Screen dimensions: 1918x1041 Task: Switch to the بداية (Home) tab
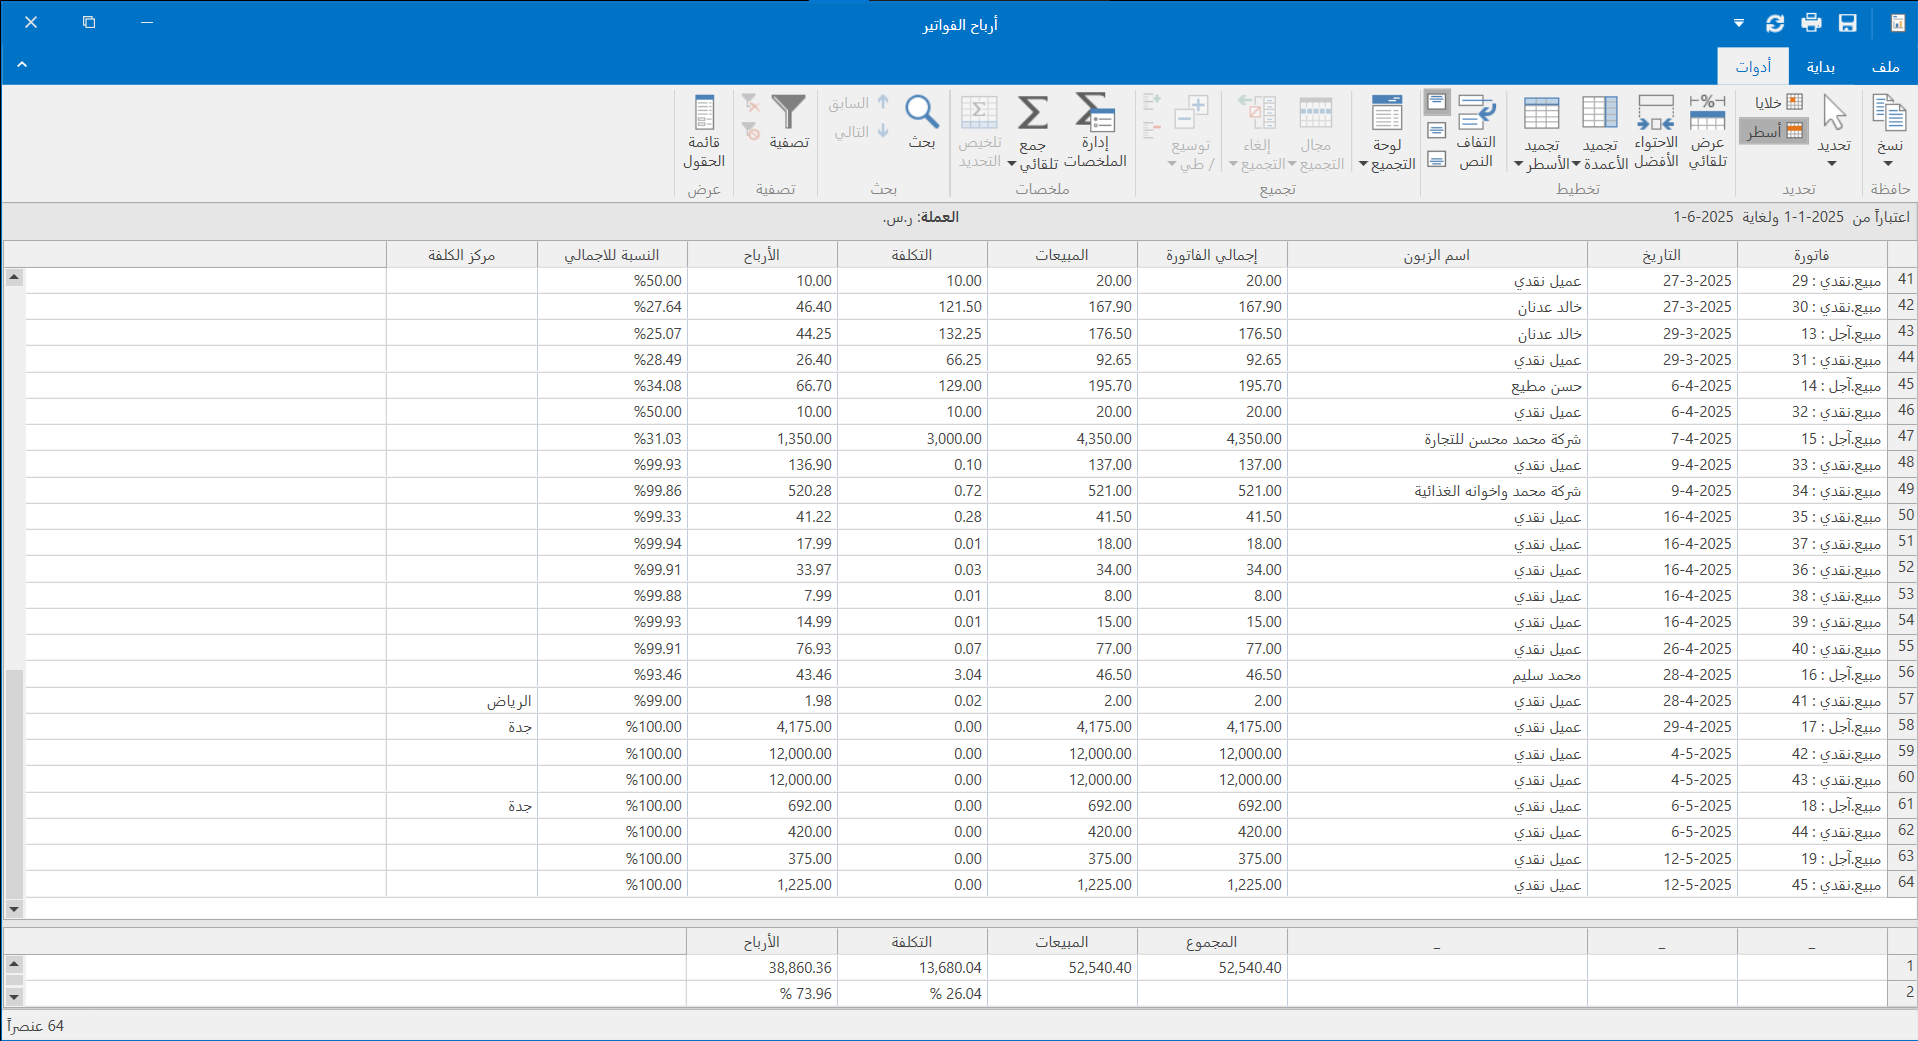coord(1820,67)
